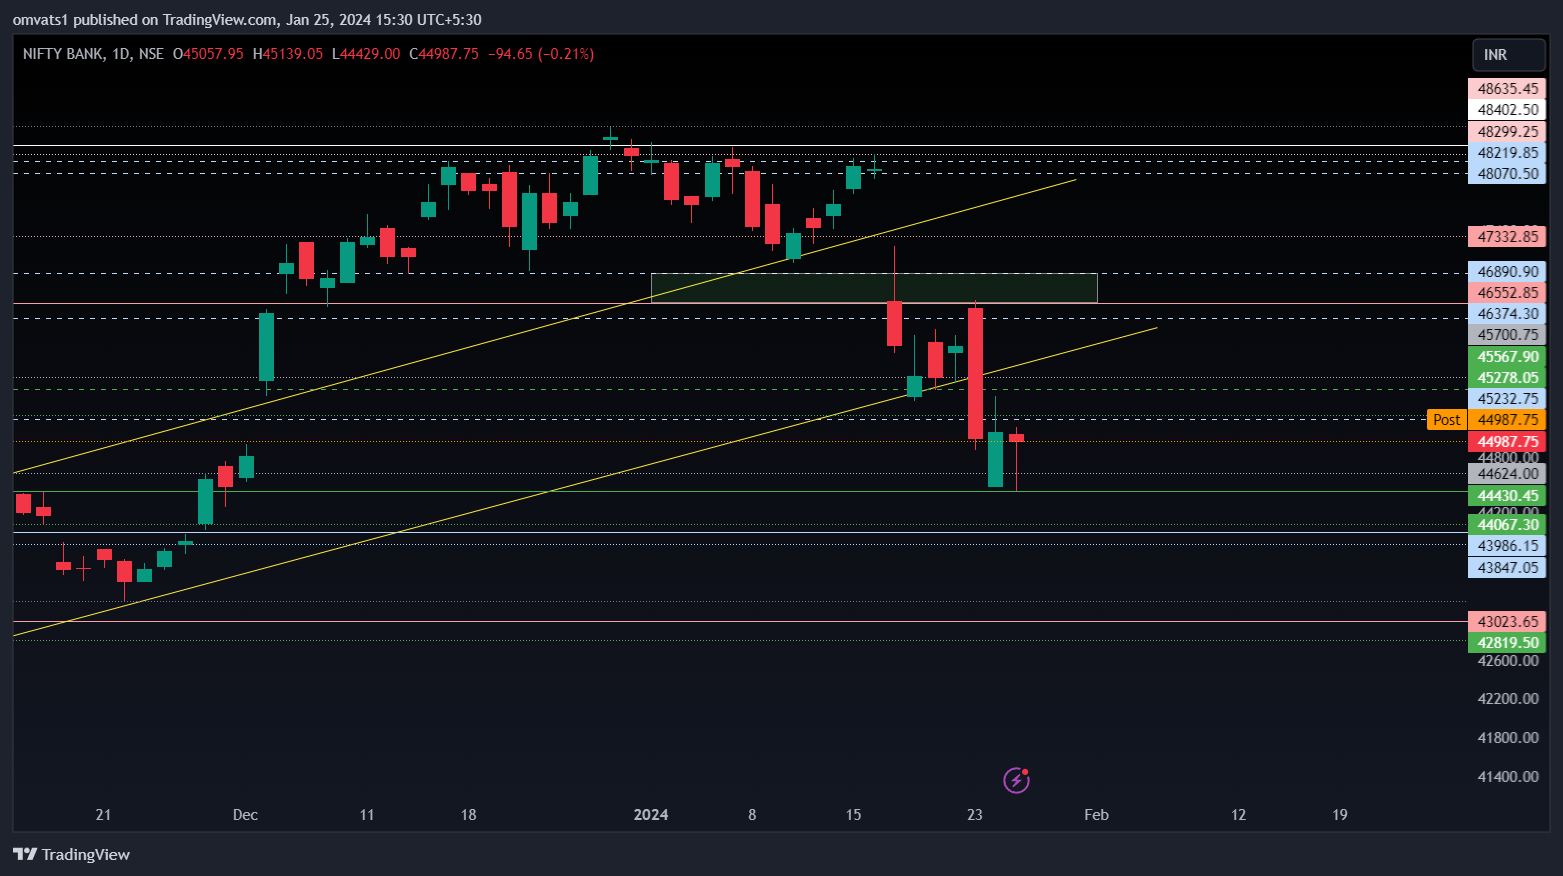1563x876 pixels.
Task: Select green price label 45567.90
Action: 1507,357
